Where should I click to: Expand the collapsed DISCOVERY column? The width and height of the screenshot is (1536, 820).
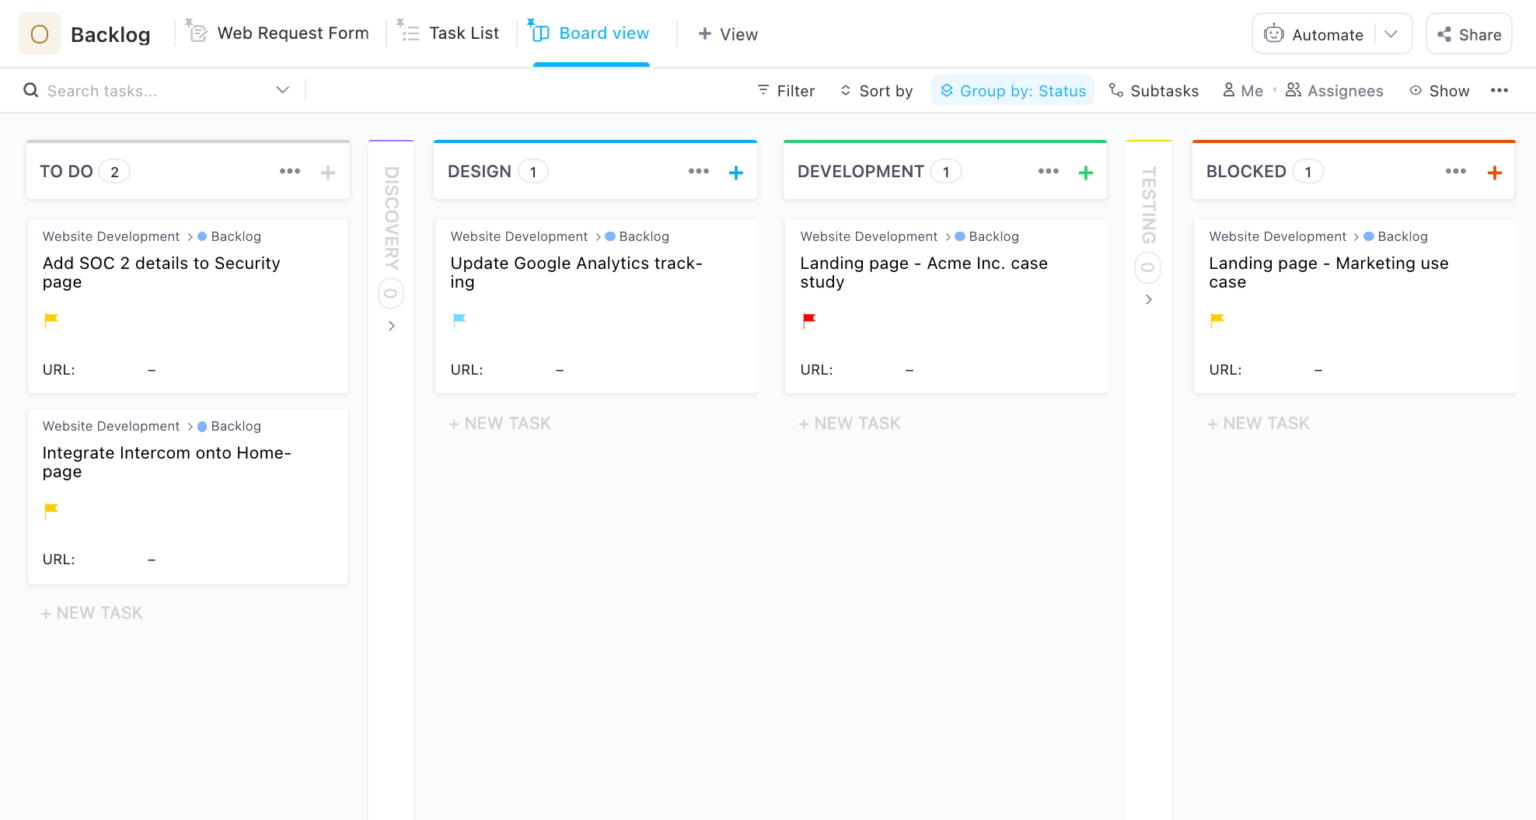391,325
